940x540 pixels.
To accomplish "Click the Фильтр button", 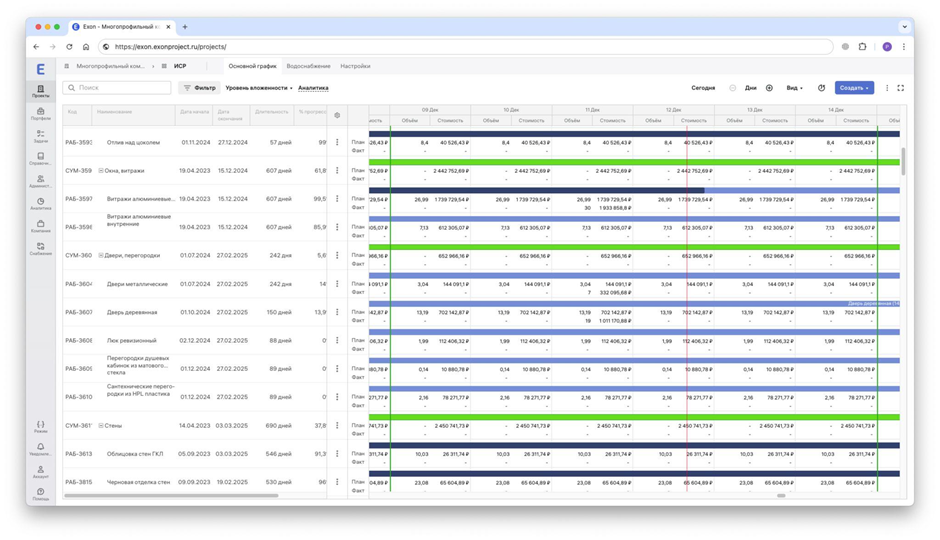I will (199, 88).
